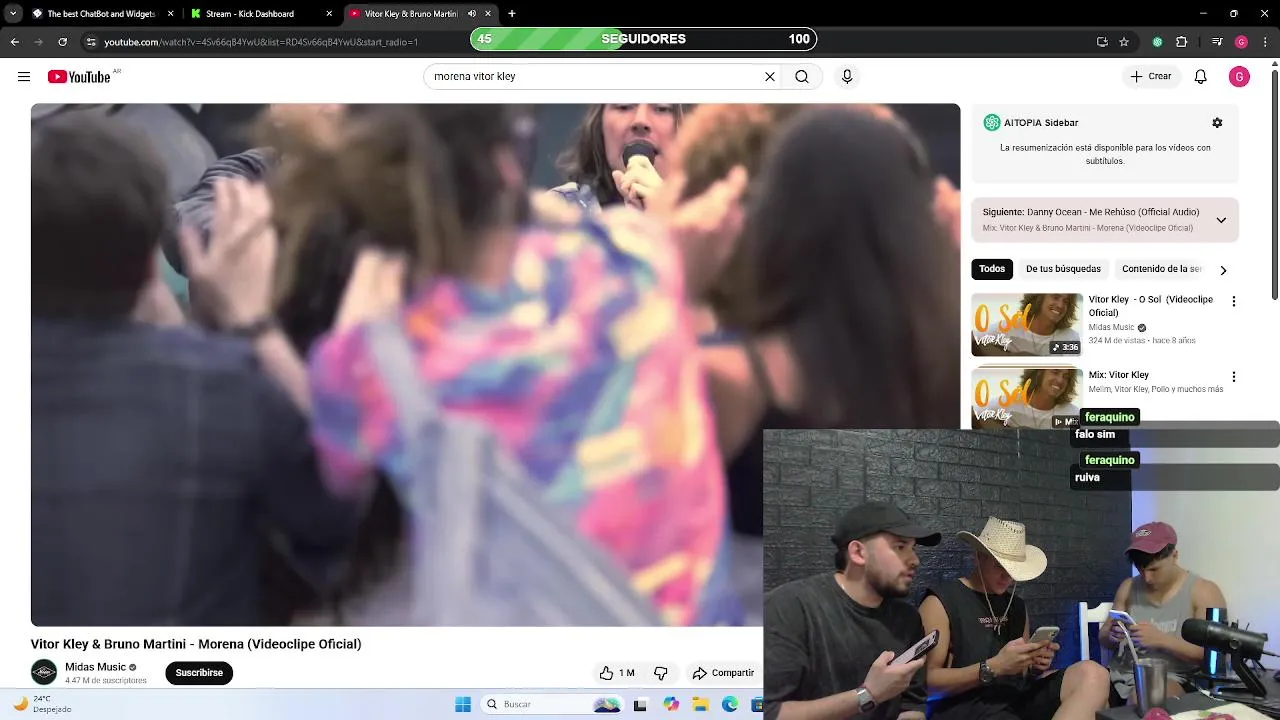Viewport: 1280px width, 720px height.
Task: View site information icon in address bar
Action: (x=91, y=42)
